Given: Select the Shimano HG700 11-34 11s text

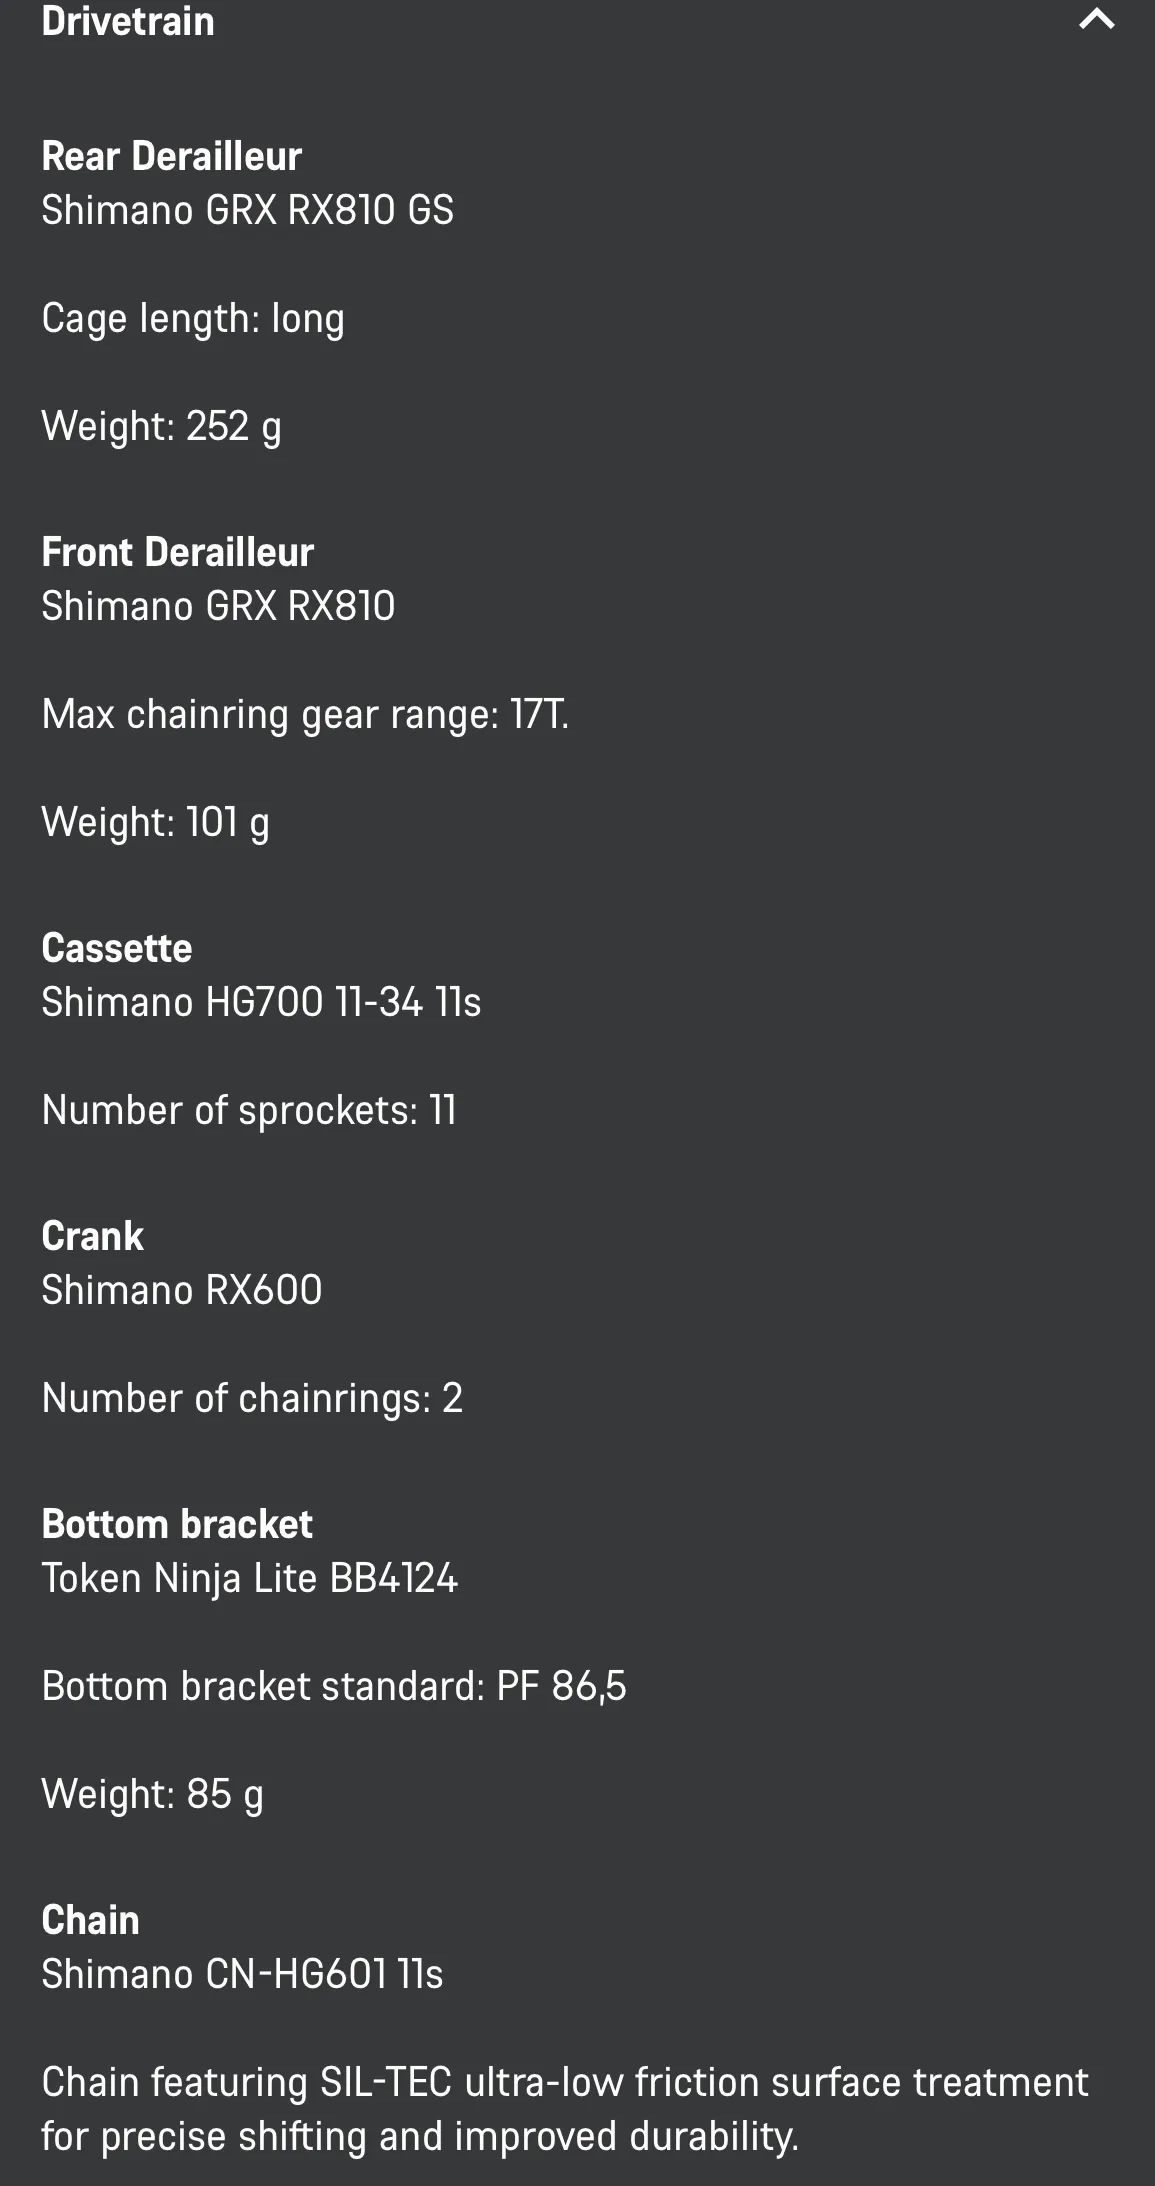Looking at the screenshot, I should tap(261, 1002).
